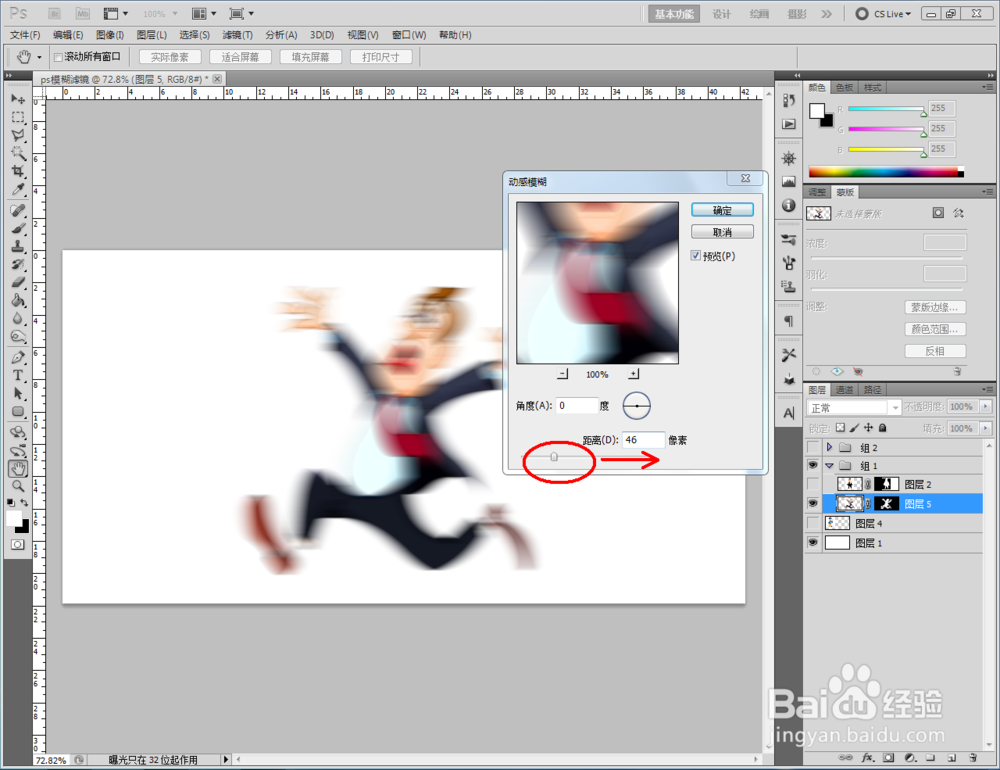Select the Clone Stamp tool
Screen dimensions: 1000x770
(x=18, y=246)
